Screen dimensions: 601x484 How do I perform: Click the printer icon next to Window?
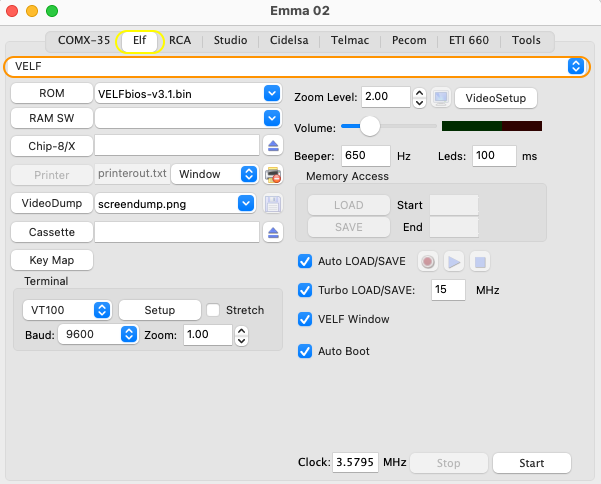pos(273,175)
